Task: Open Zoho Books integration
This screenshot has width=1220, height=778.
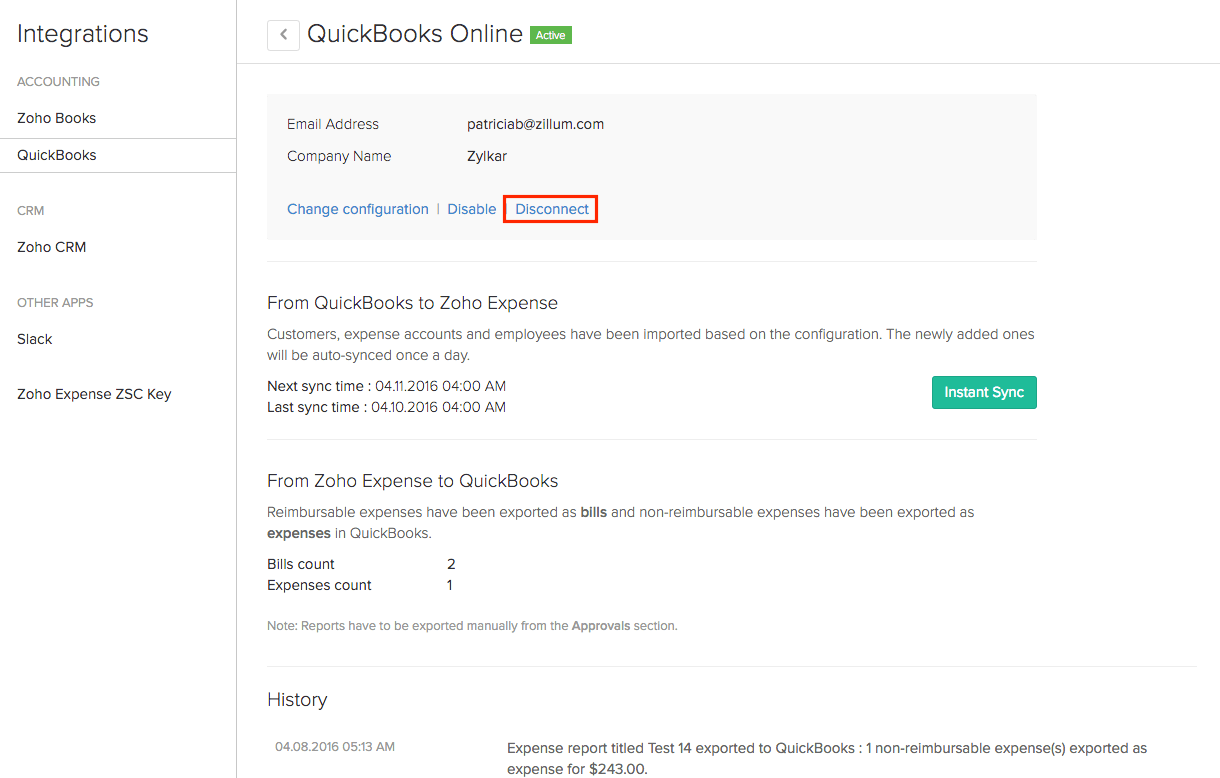Action: 57,118
